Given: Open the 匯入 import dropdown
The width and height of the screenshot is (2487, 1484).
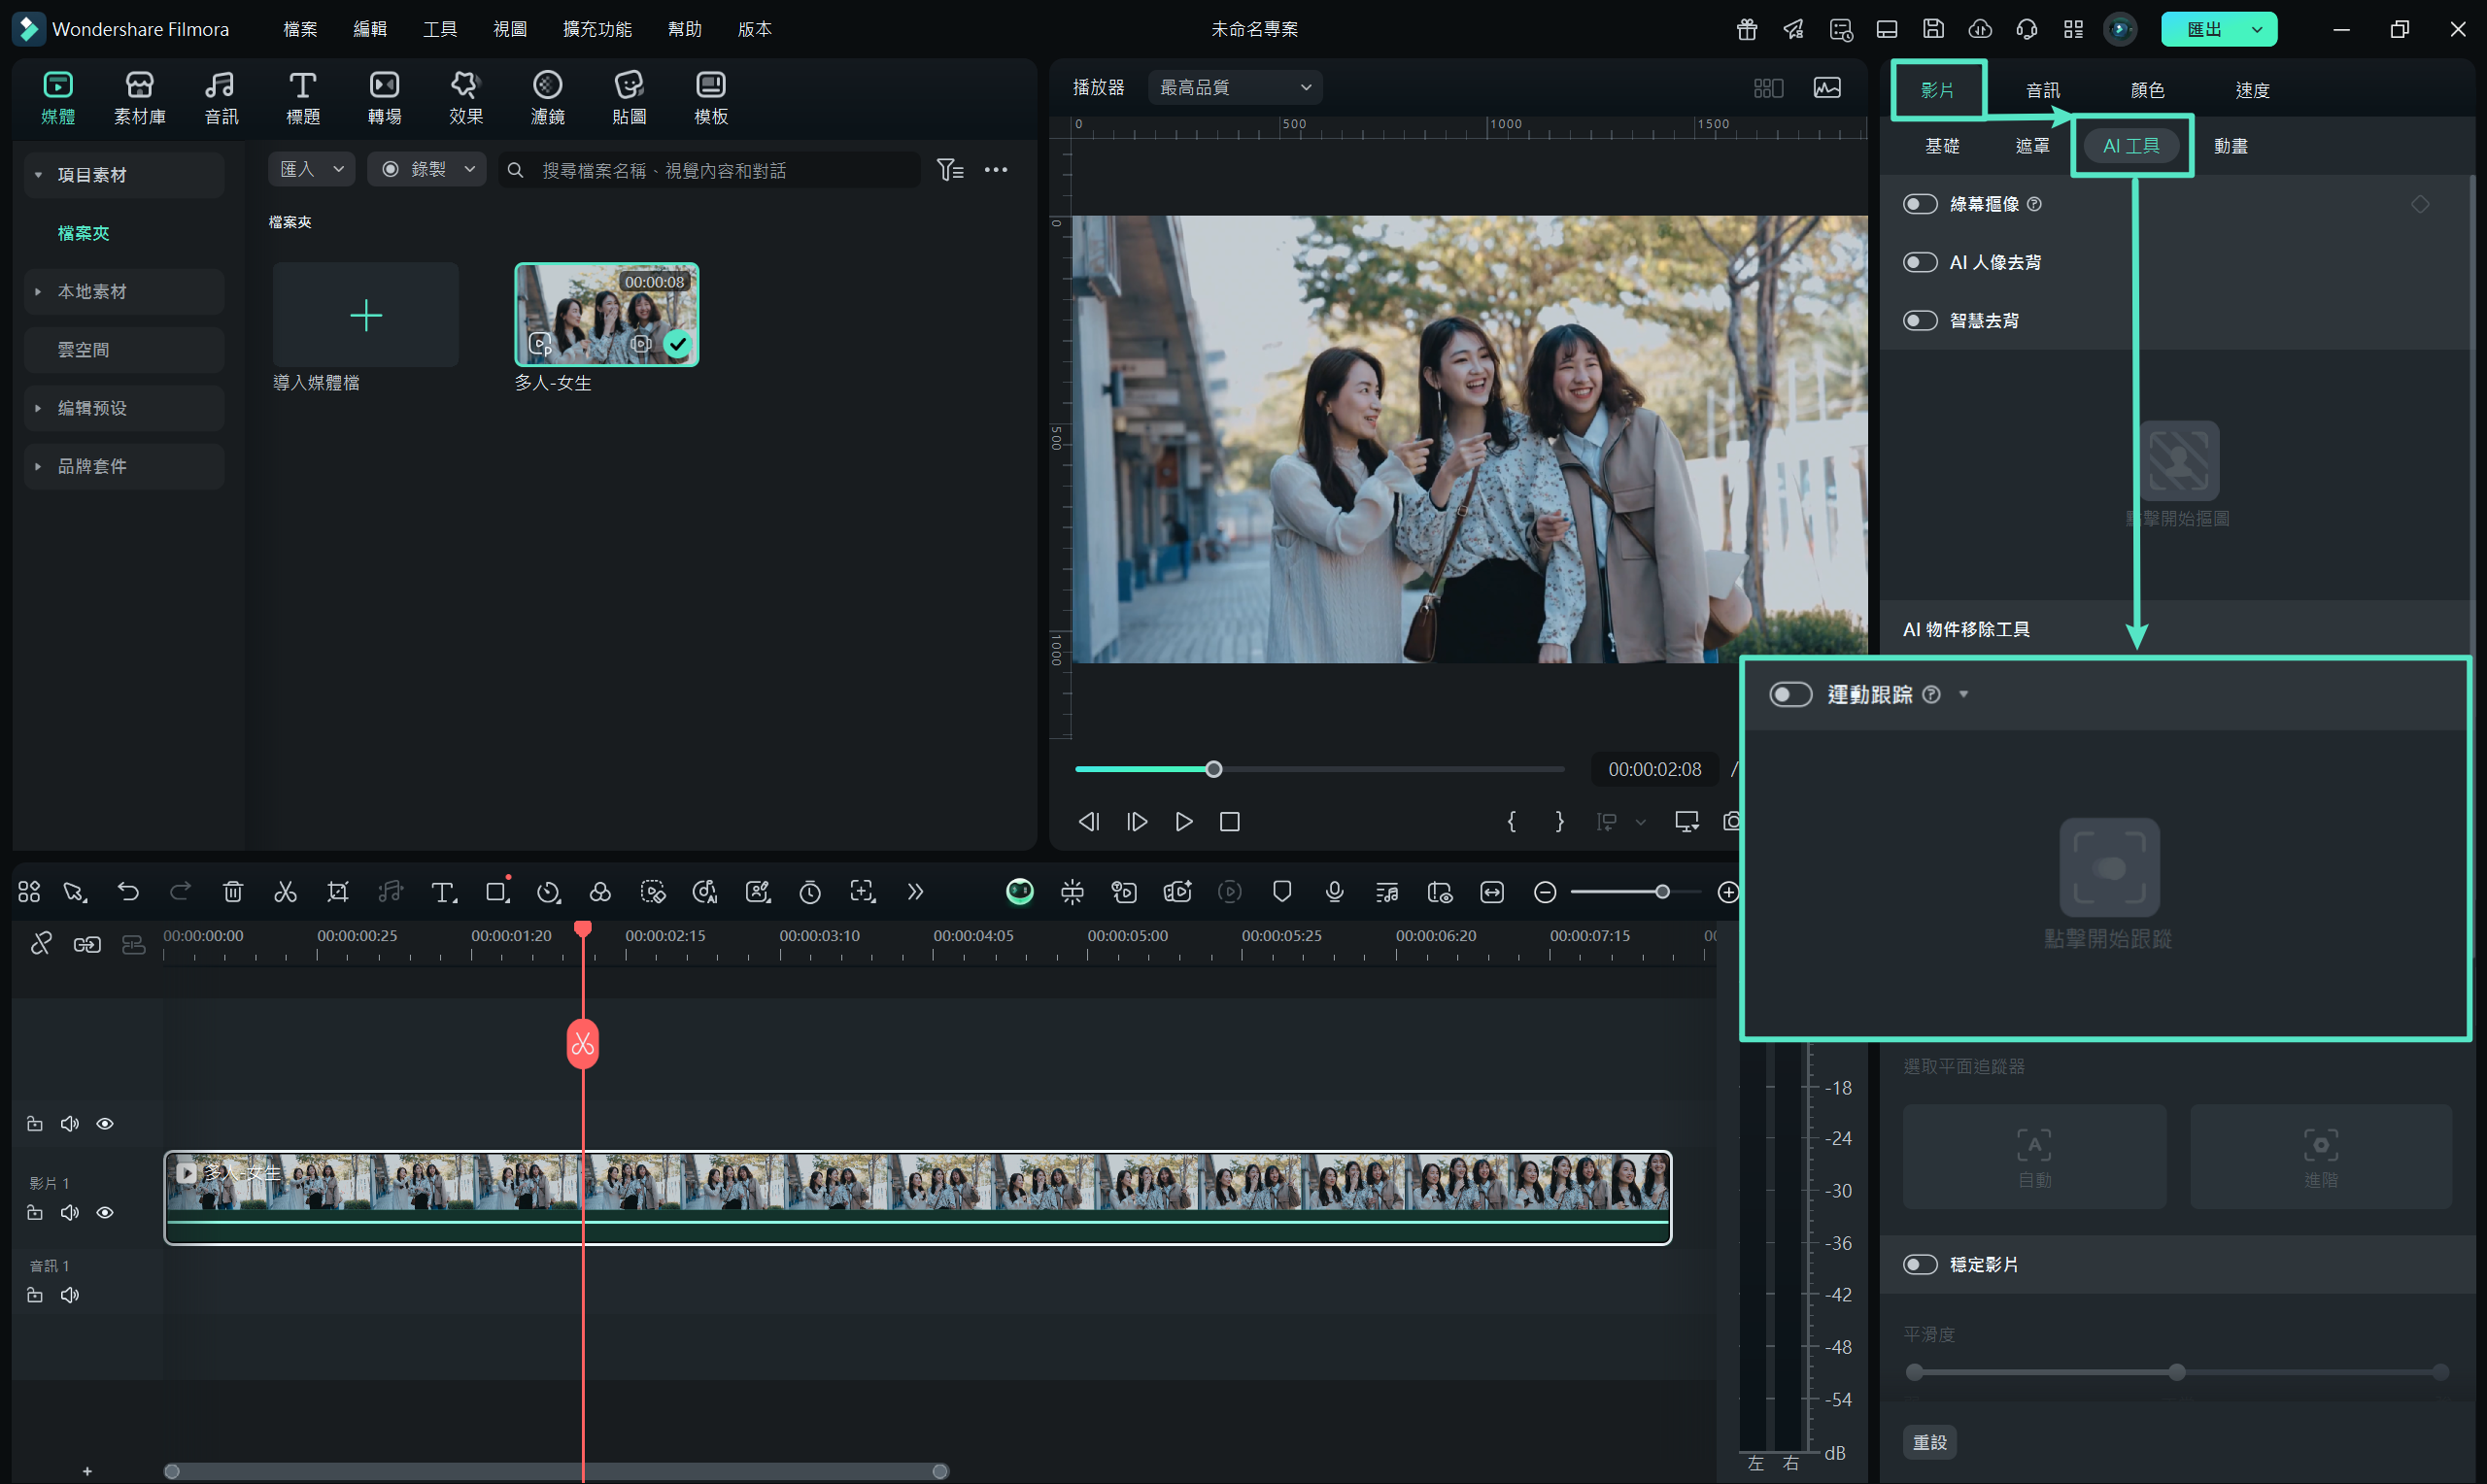Looking at the screenshot, I should click(x=311, y=169).
